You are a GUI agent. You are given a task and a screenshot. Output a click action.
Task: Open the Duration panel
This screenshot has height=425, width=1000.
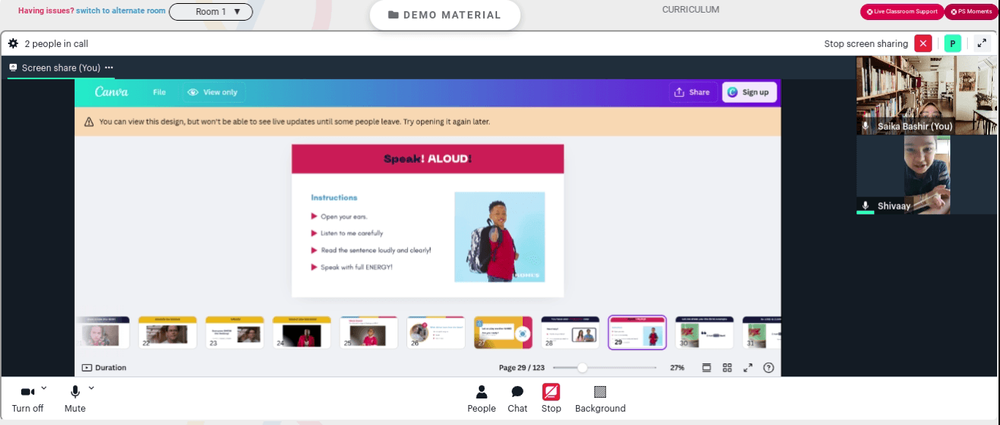104,368
